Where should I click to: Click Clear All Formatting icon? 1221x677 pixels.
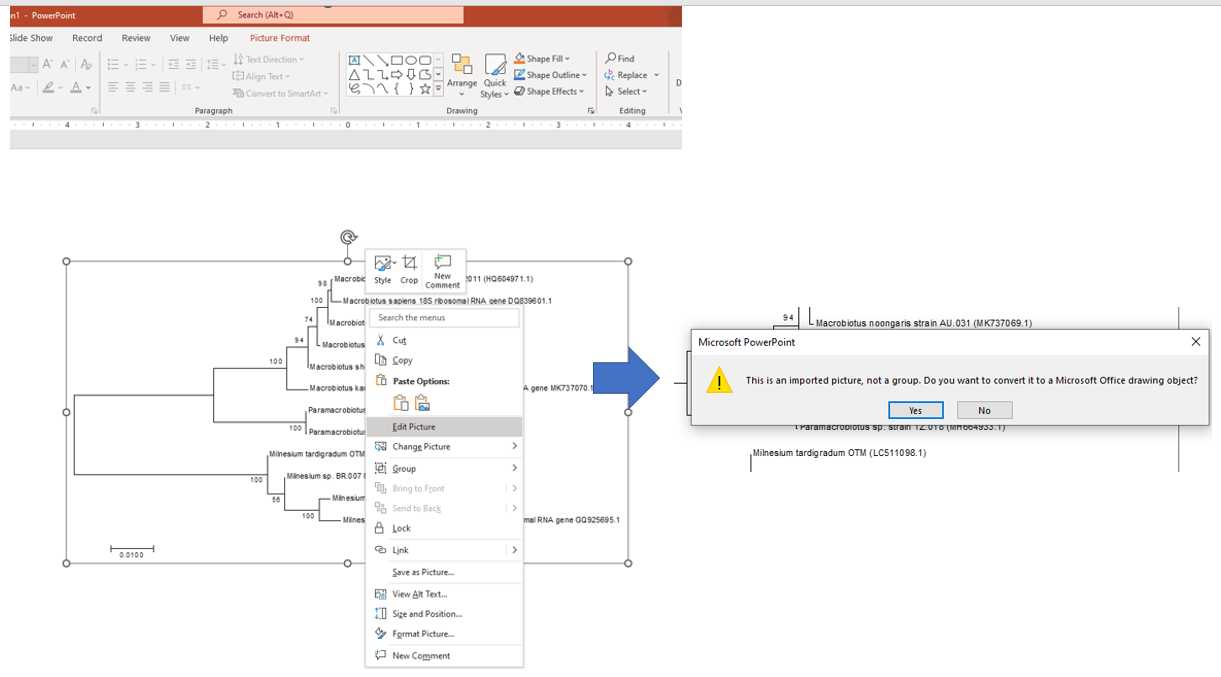pos(86,64)
